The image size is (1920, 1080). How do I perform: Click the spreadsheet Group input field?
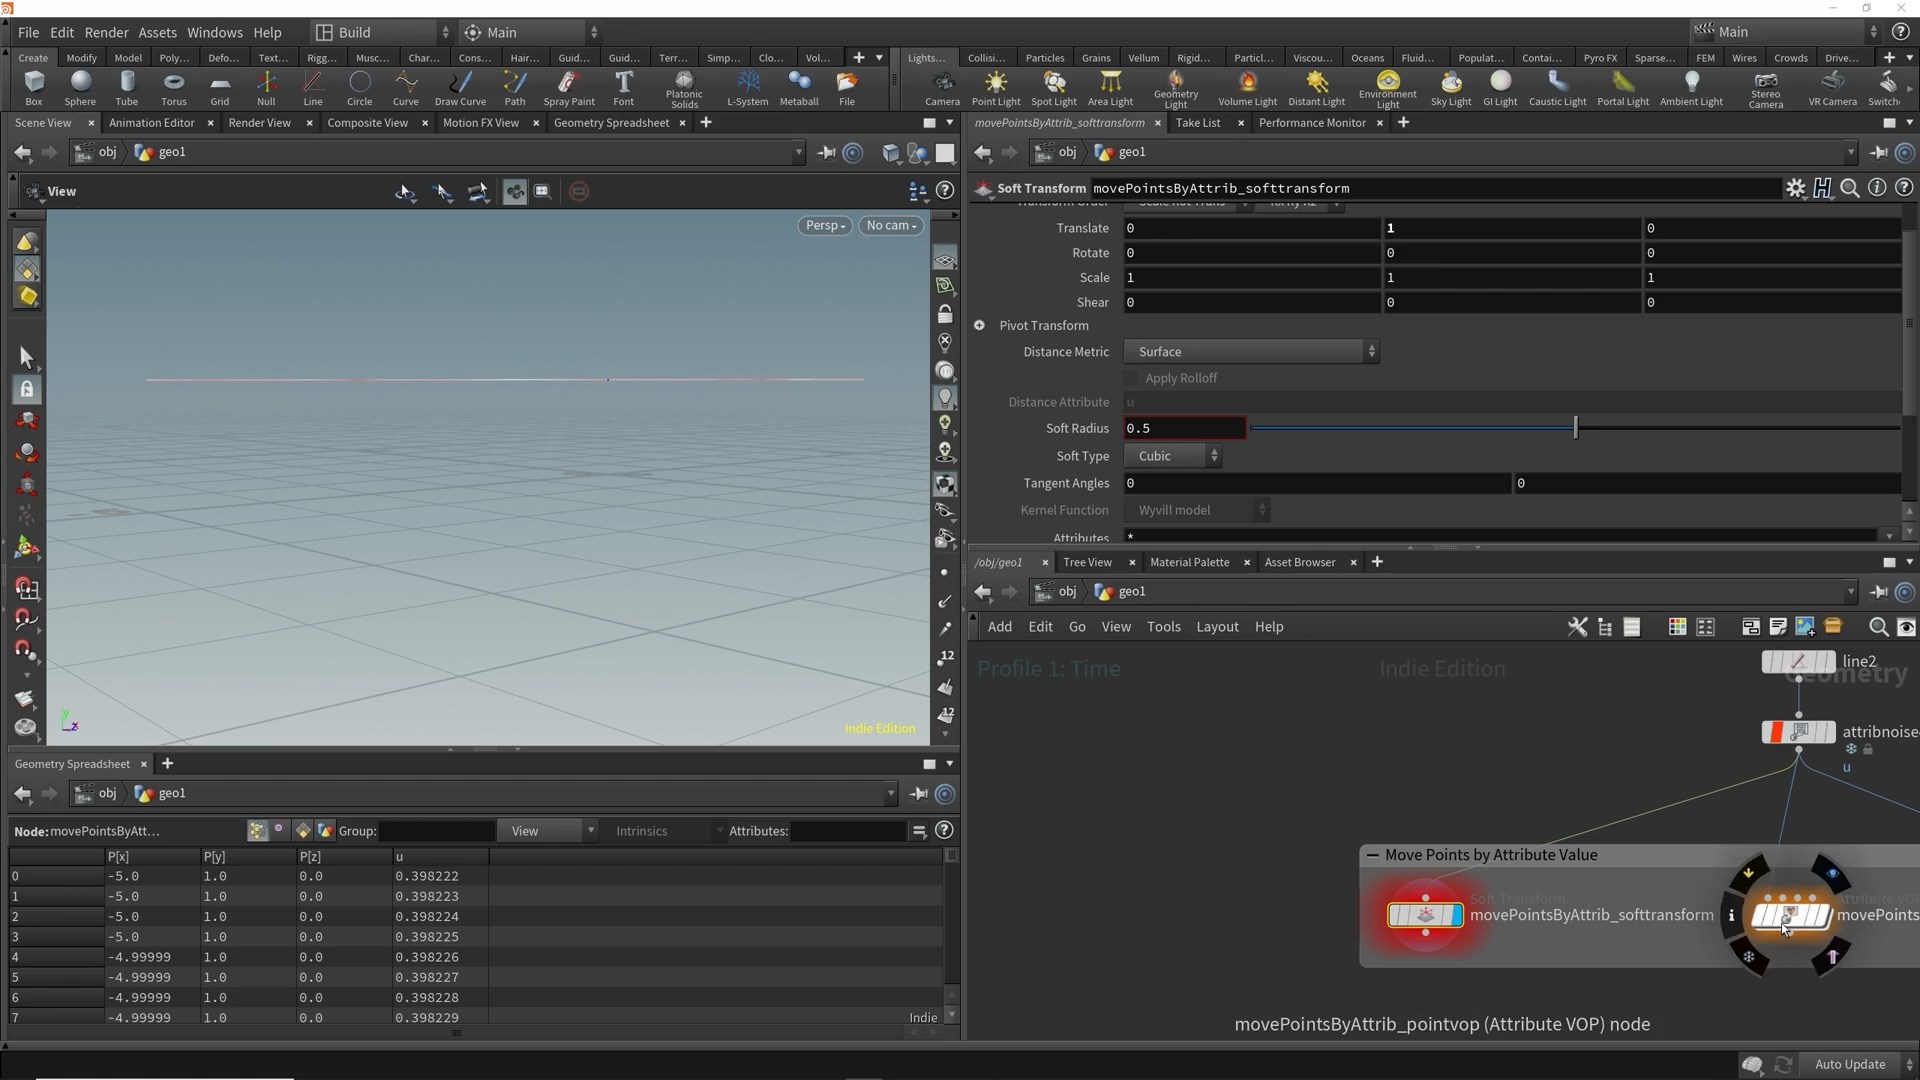[437, 831]
